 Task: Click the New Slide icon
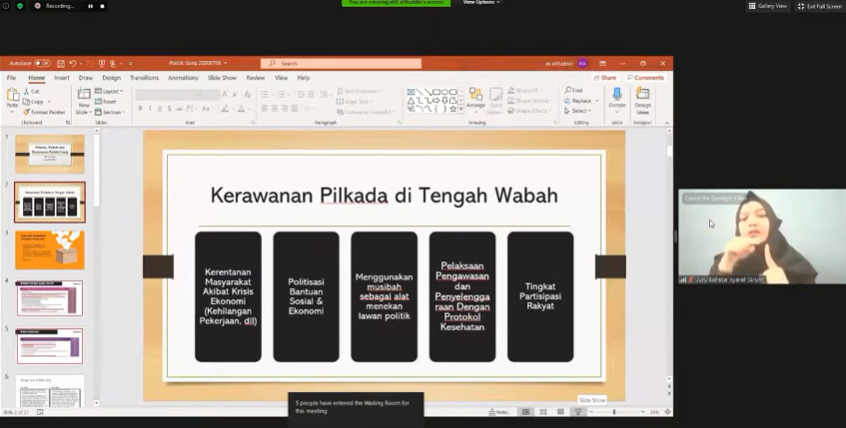84,98
